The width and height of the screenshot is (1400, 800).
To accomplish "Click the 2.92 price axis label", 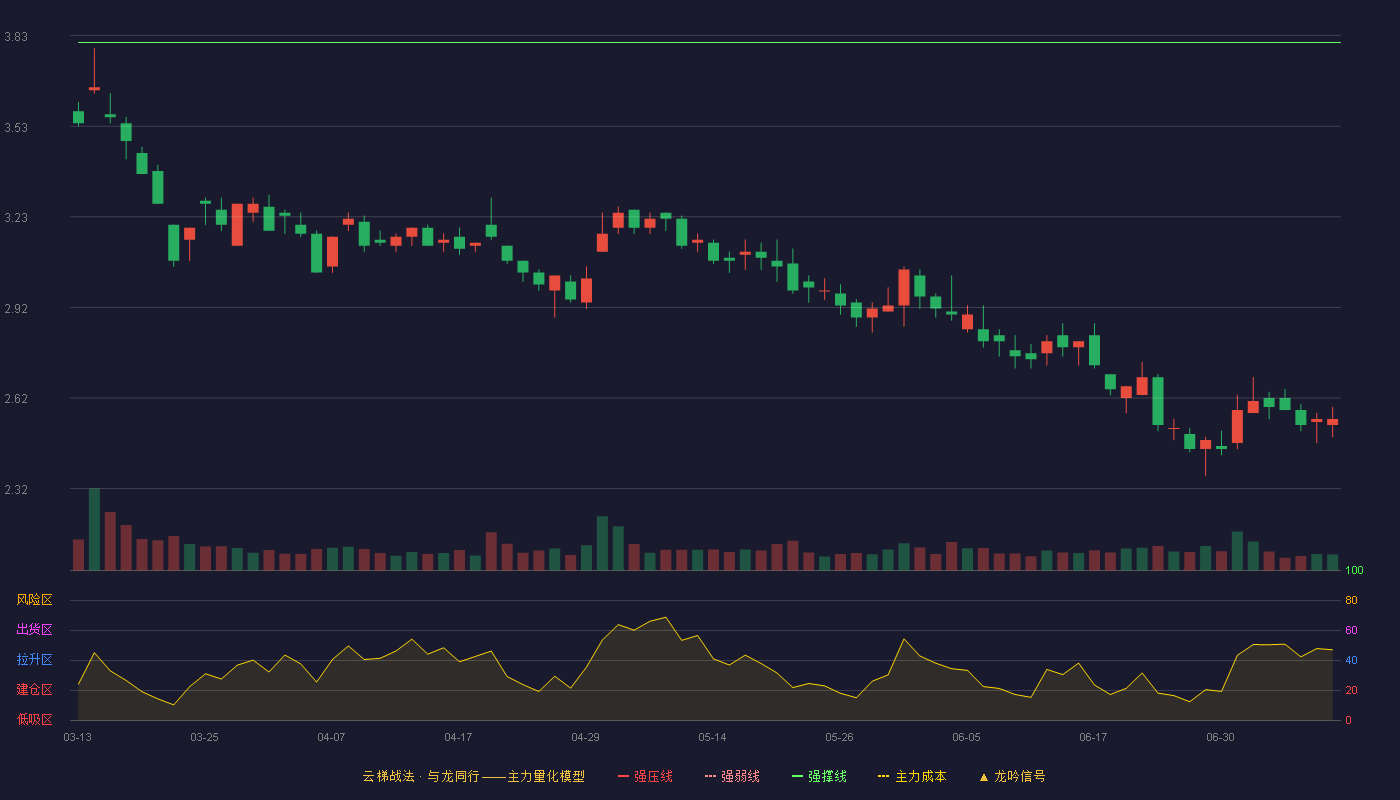I will (16, 309).
